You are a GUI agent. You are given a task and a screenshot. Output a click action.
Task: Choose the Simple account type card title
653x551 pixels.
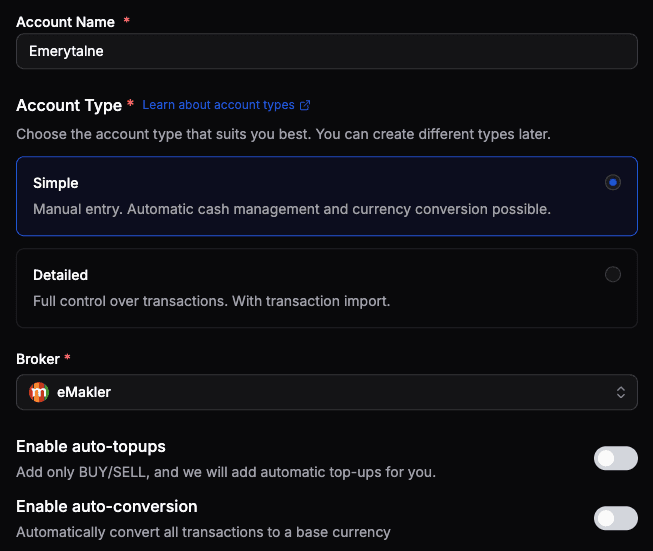click(55, 183)
